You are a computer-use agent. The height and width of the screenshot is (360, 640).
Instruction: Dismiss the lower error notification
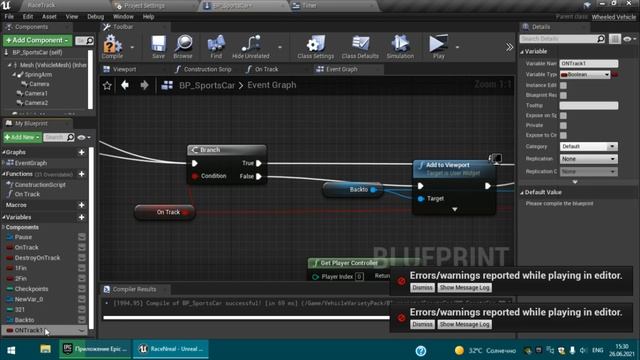[422, 324]
